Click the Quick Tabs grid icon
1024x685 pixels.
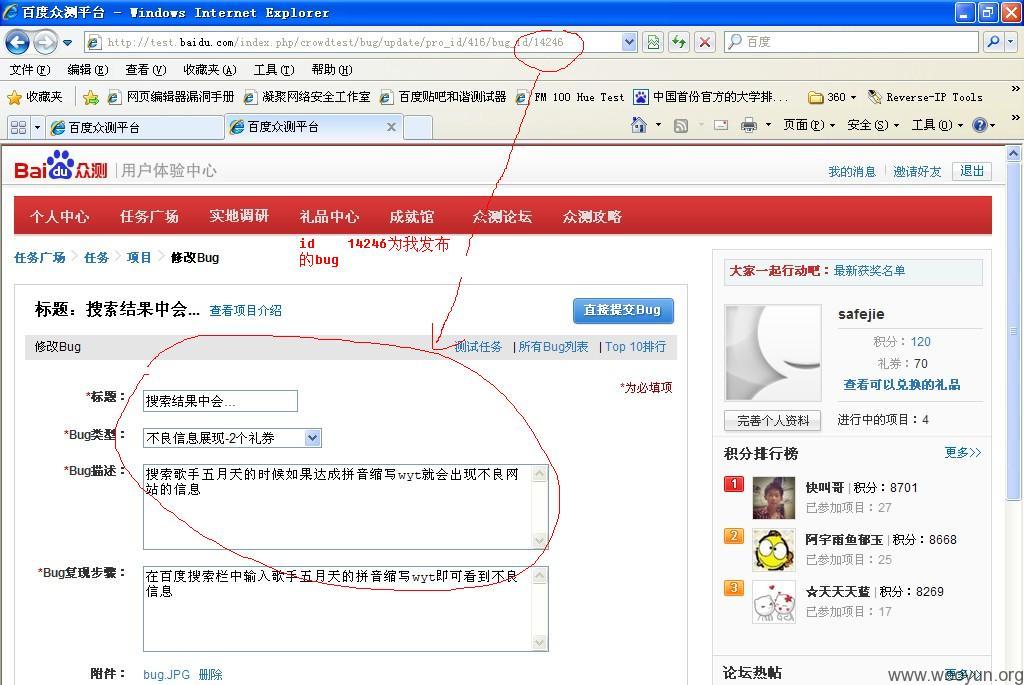pyautogui.click(x=18, y=127)
